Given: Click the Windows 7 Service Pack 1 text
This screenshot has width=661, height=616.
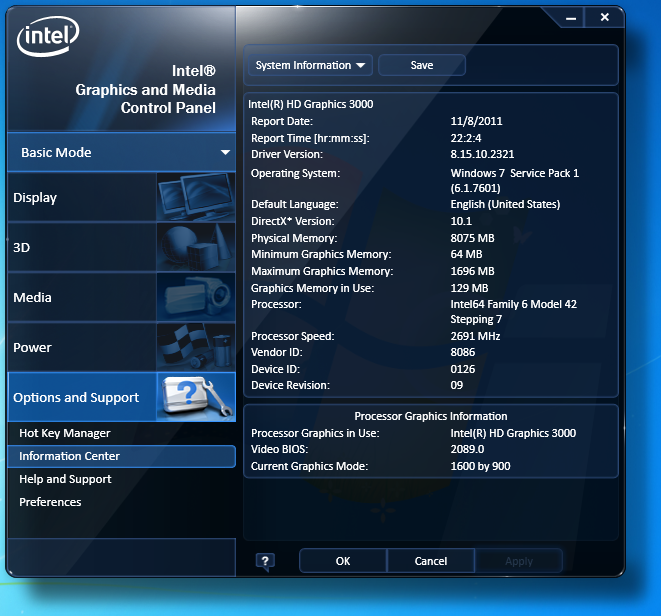Looking at the screenshot, I should [x=515, y=173].
